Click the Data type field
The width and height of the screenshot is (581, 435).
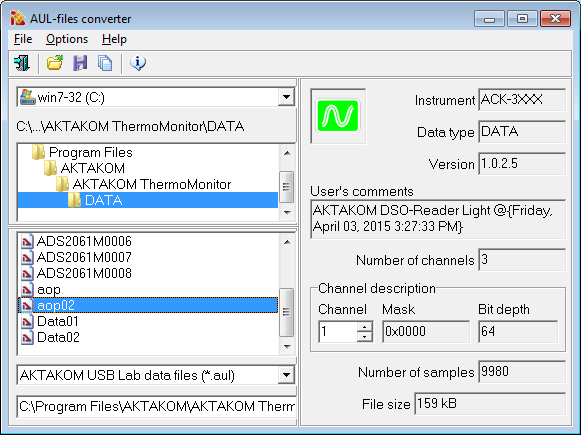coord(522,132)
